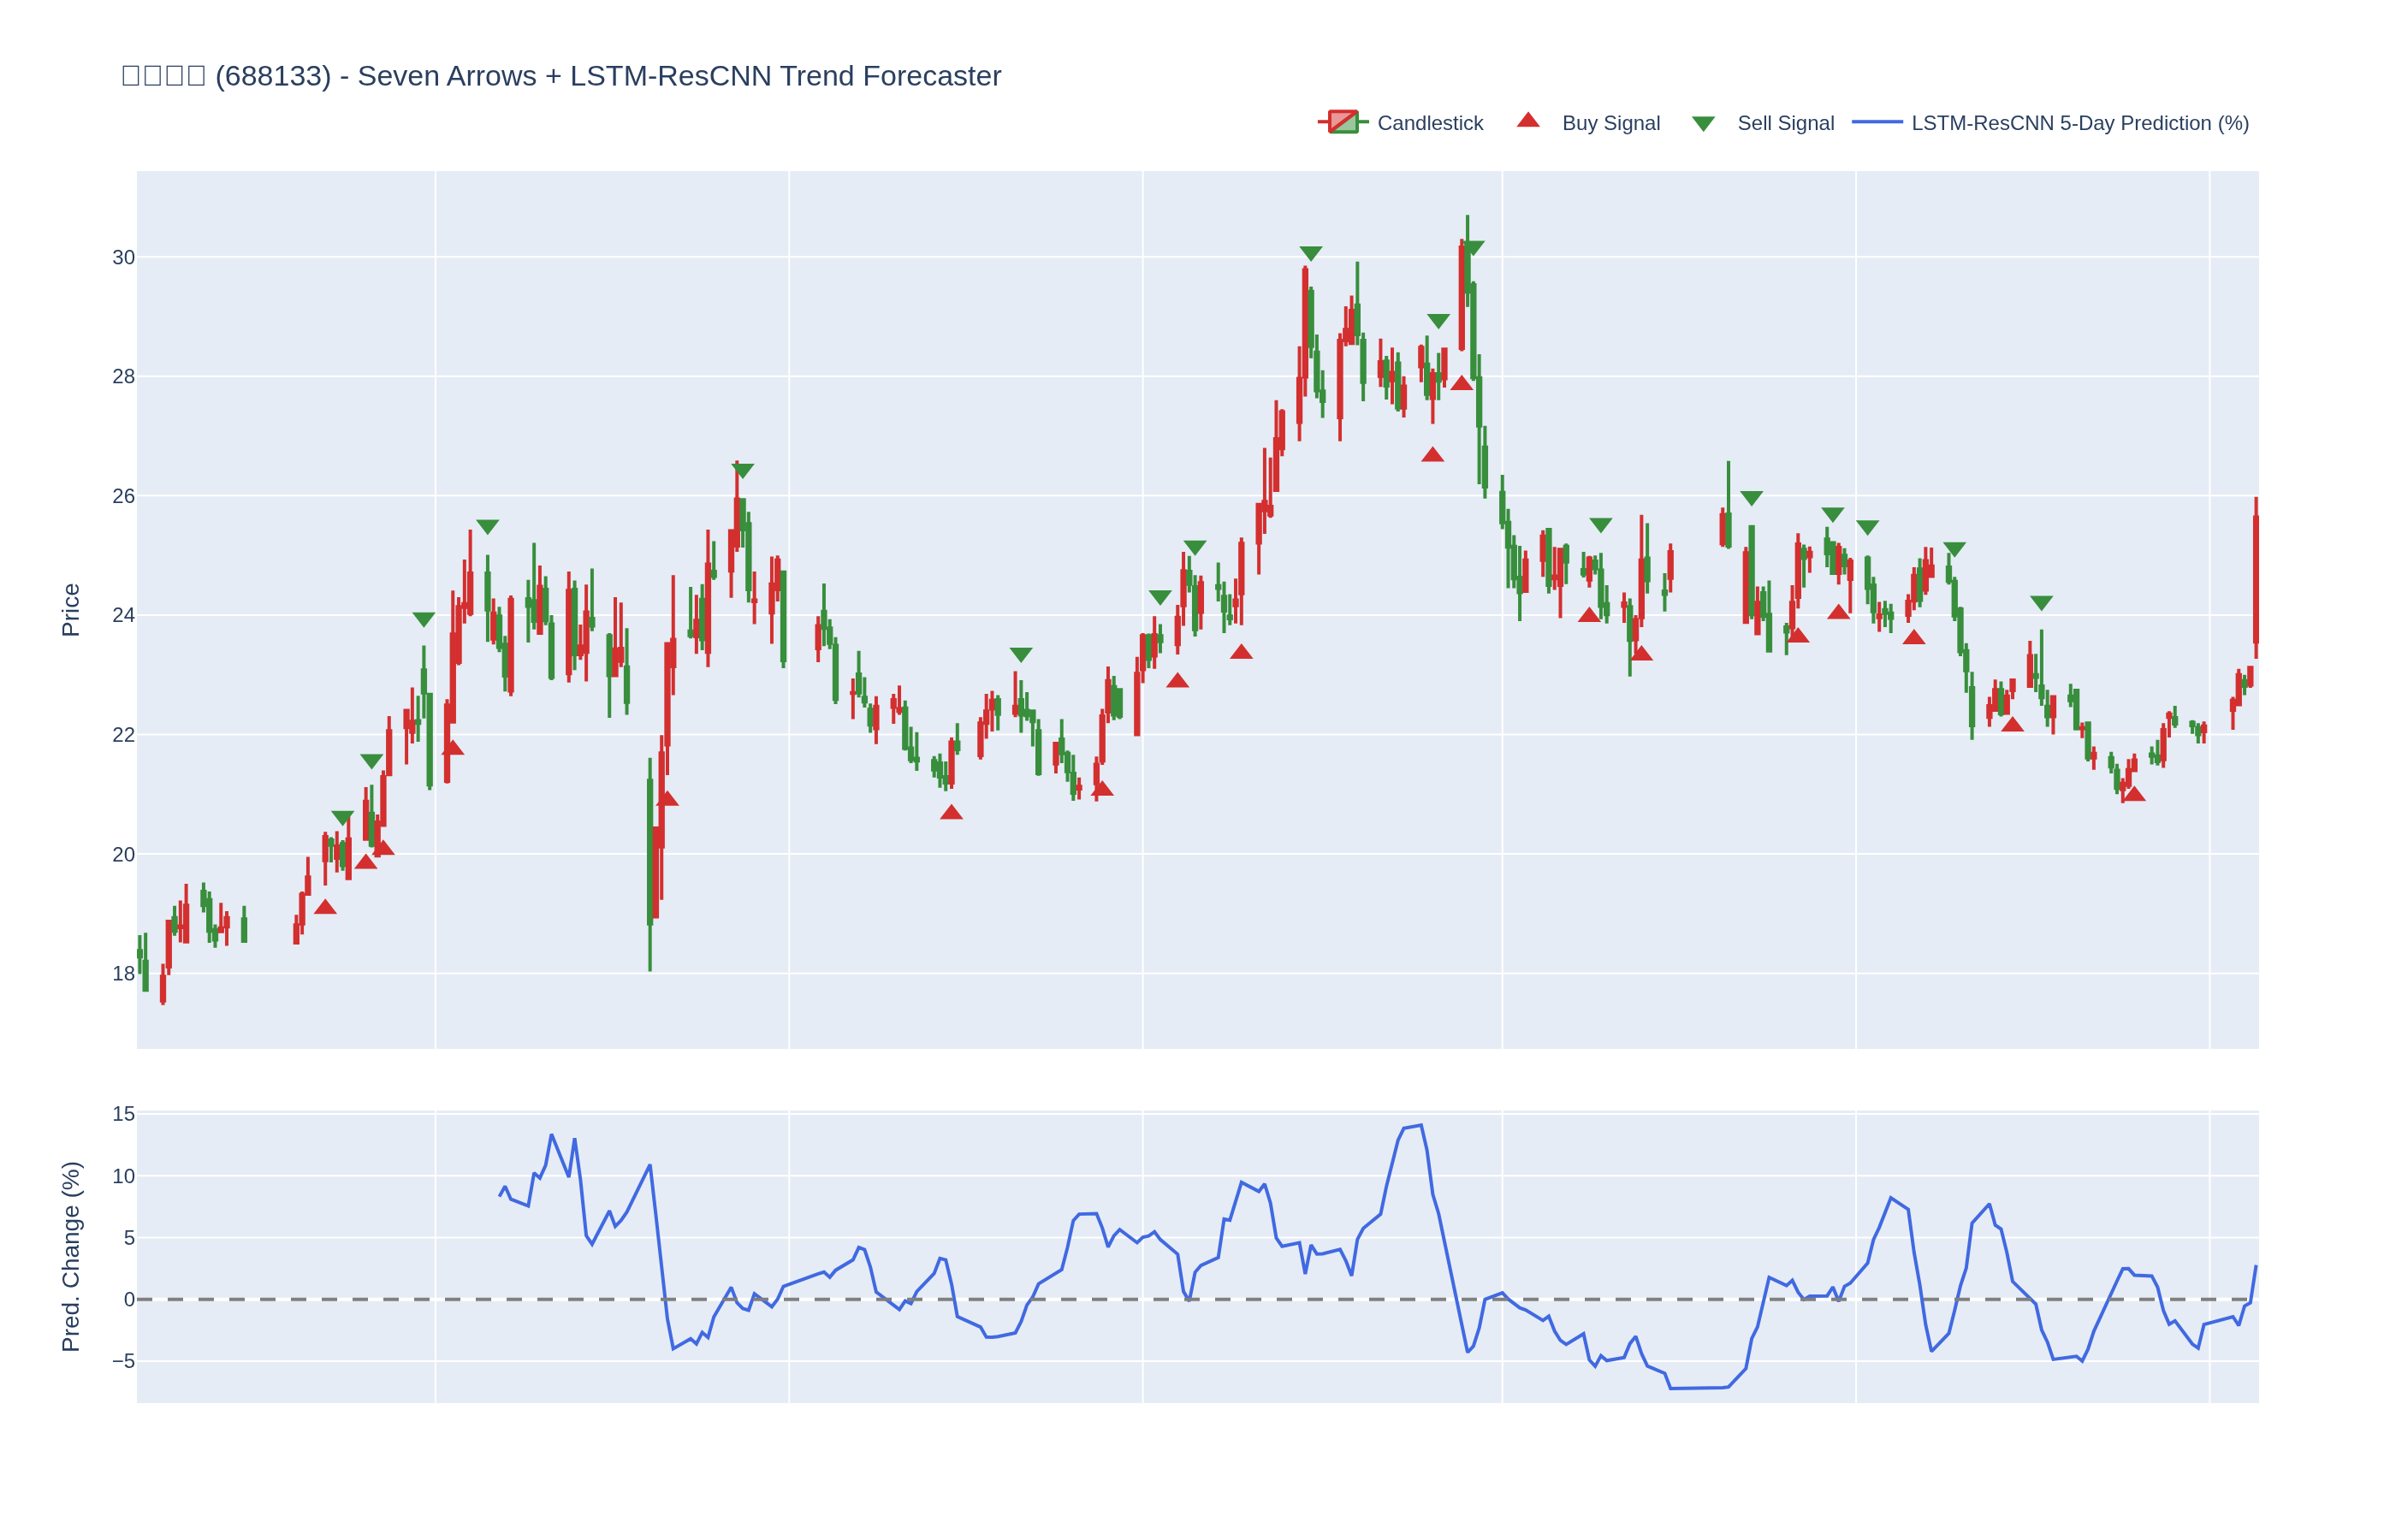Click the rightmost red buy signal marker
2396x1540 pixels.
click(x=2134, y=794)
